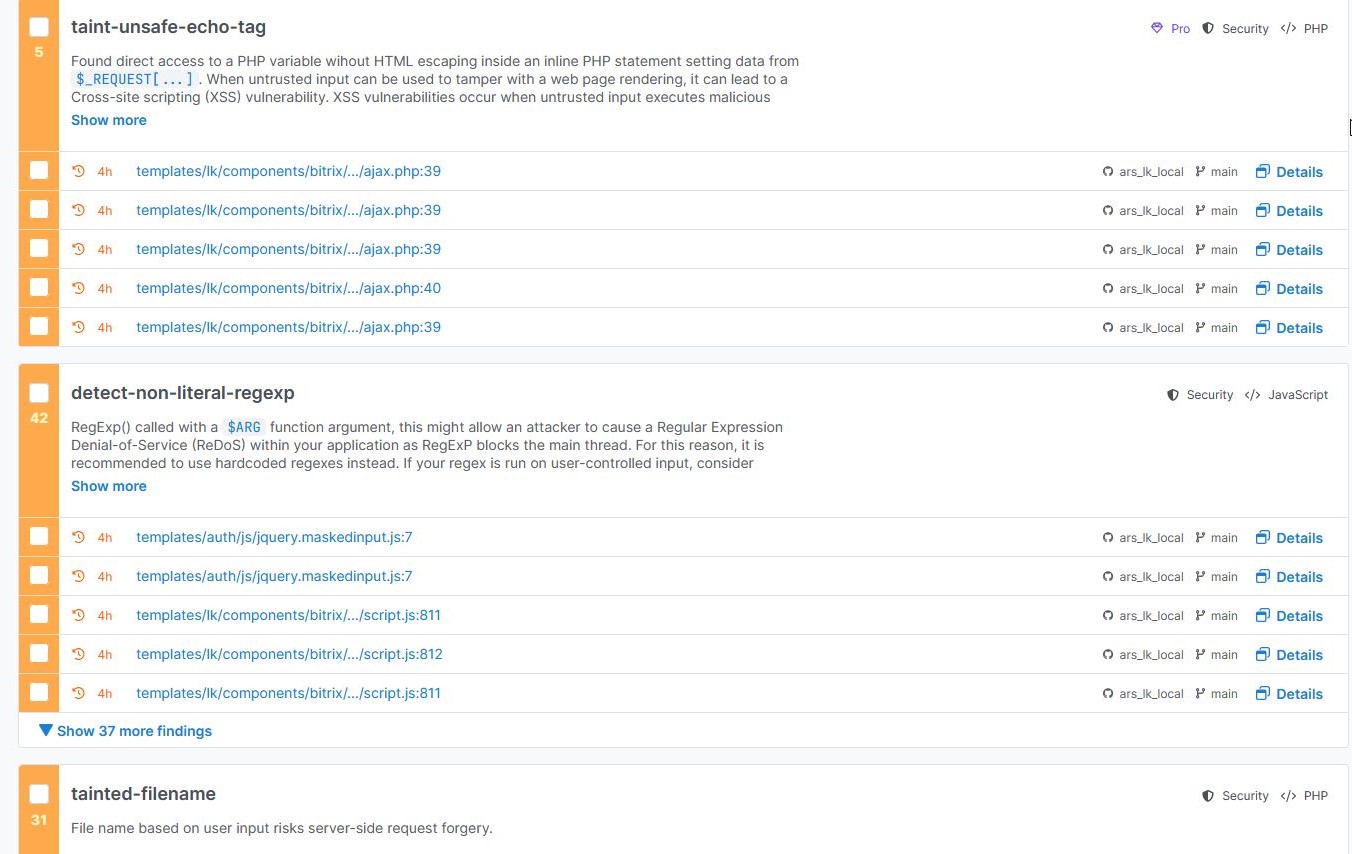Open Details for first jquery.maskedinput.js finding
The height and width of the screenshot is (854, 1352).
(x=1299, y=538)
